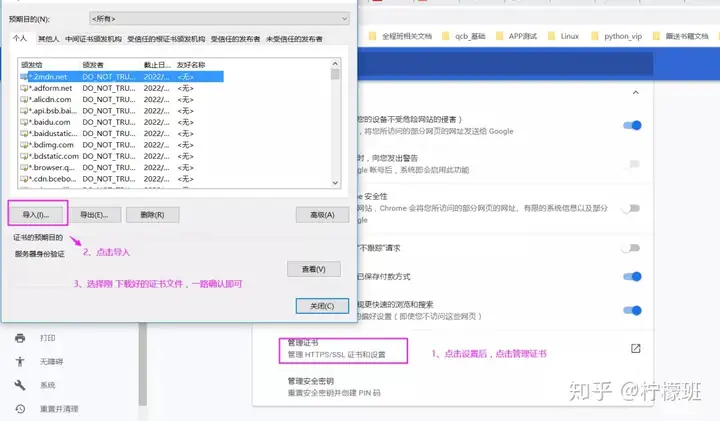Click the 导入(I)... import button
This screenshot has height=421, width=720.
[36, 215]
